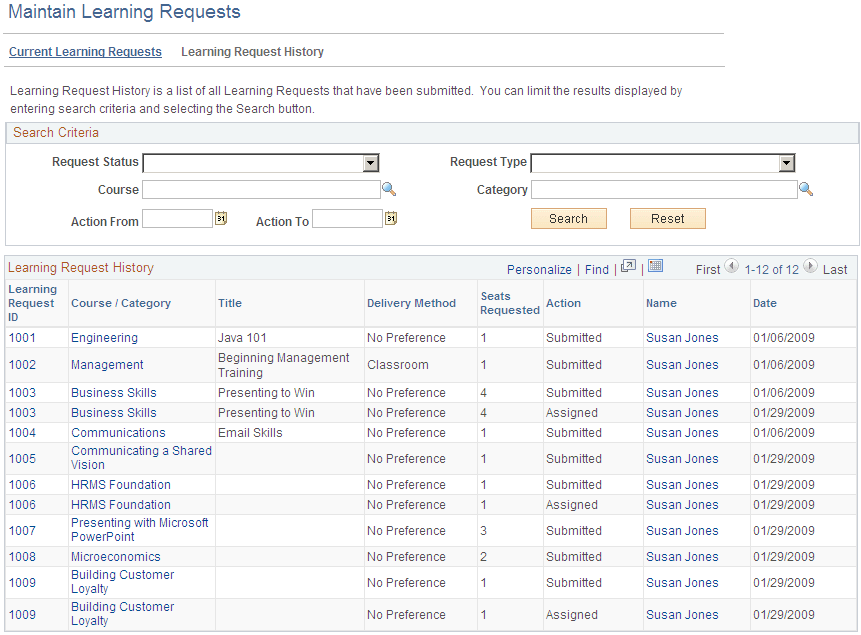Select the Current Learning Requests tab

85,51
